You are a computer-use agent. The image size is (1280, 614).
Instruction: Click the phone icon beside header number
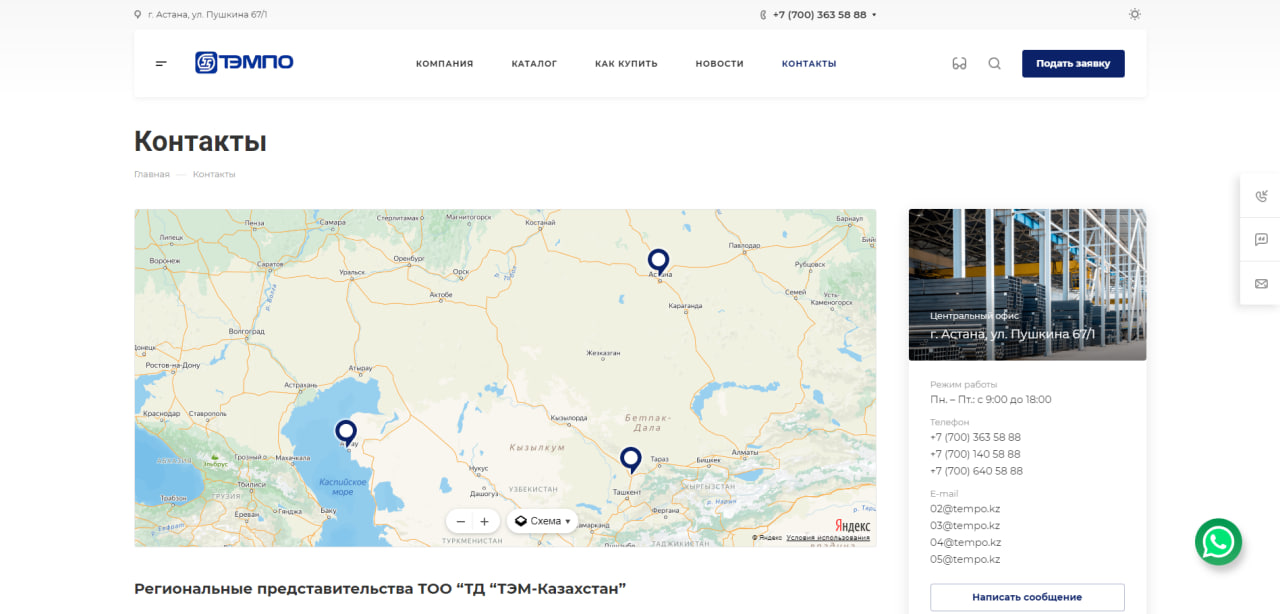(x=763, y=15)
